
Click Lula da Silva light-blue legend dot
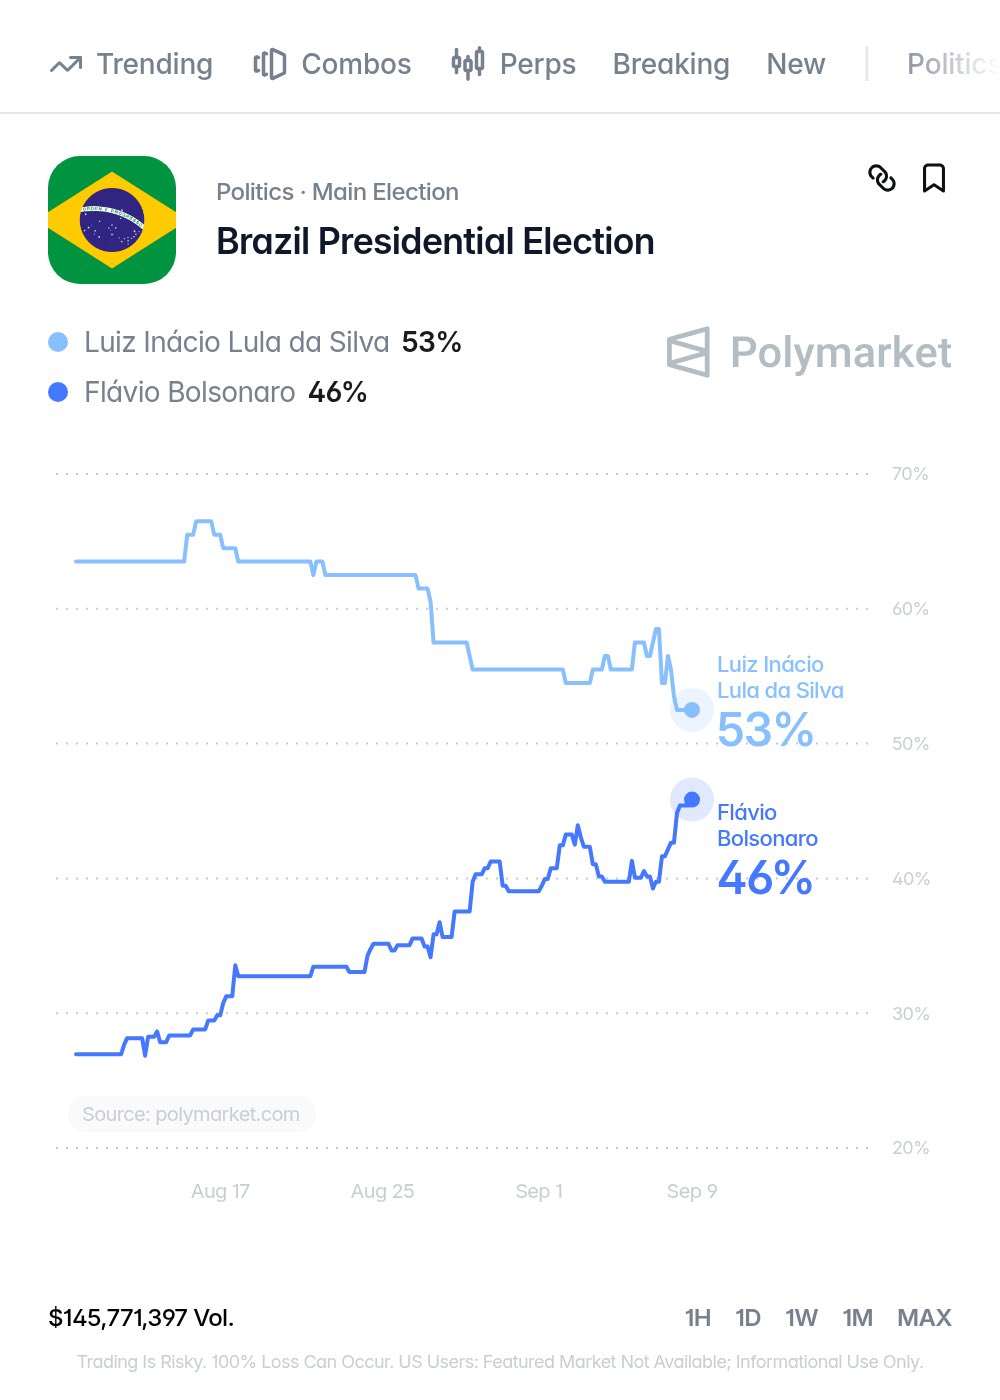pyautogui.click(x=58, y=342)
